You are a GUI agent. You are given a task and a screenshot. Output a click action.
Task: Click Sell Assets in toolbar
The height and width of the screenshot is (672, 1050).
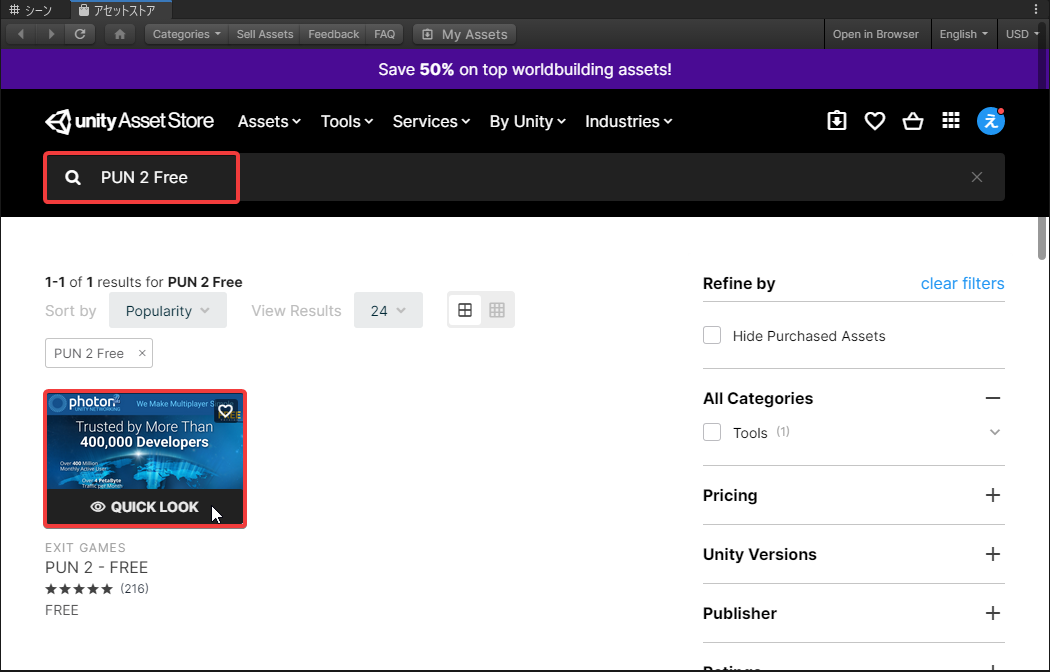click(265, 34)
